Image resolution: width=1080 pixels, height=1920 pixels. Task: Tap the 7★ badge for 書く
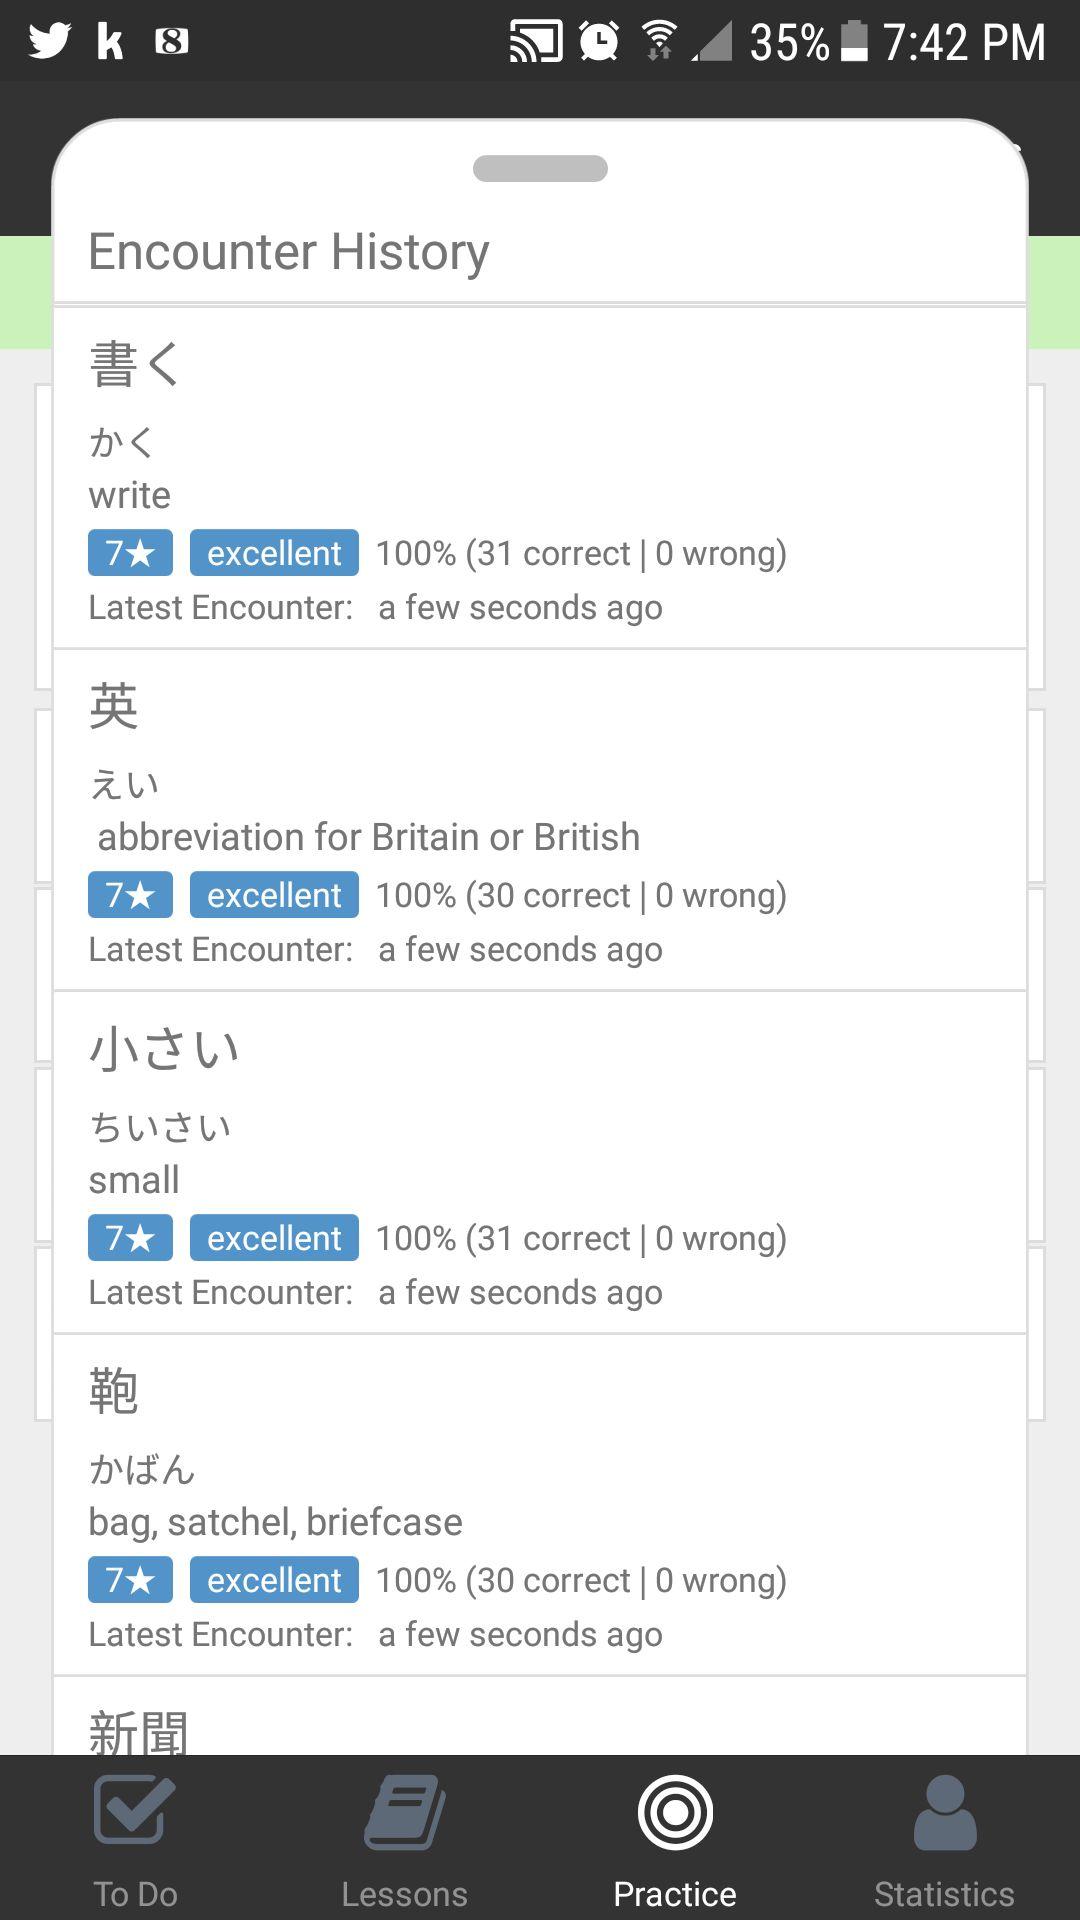[130, 553]
